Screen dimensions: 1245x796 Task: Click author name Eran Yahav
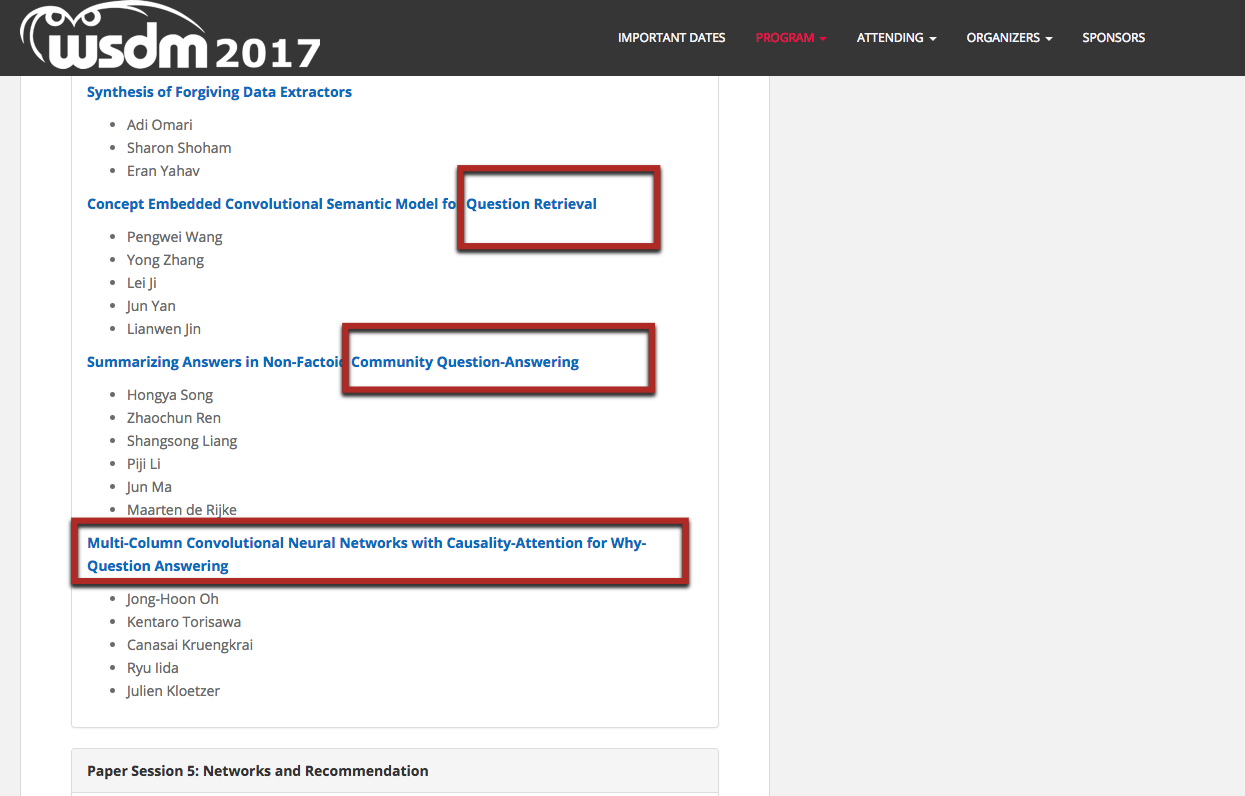click(163, 171)
